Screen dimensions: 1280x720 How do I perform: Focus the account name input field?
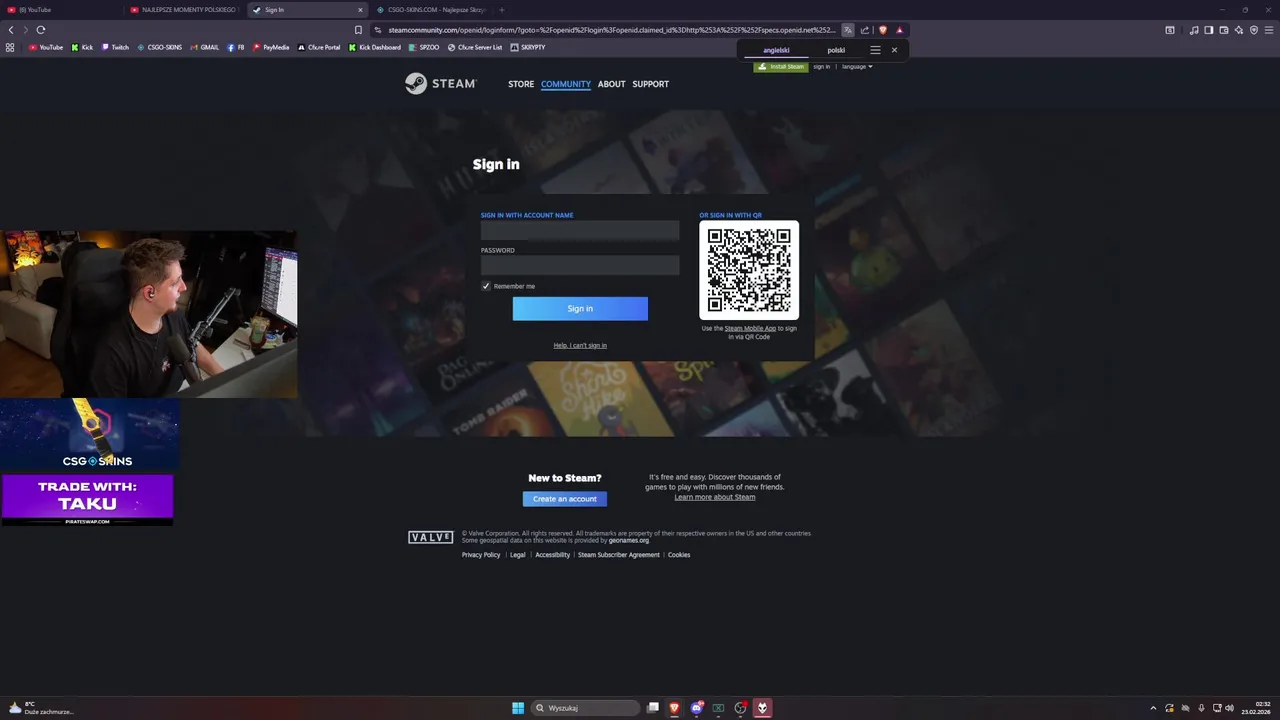[x=580, y=231]
